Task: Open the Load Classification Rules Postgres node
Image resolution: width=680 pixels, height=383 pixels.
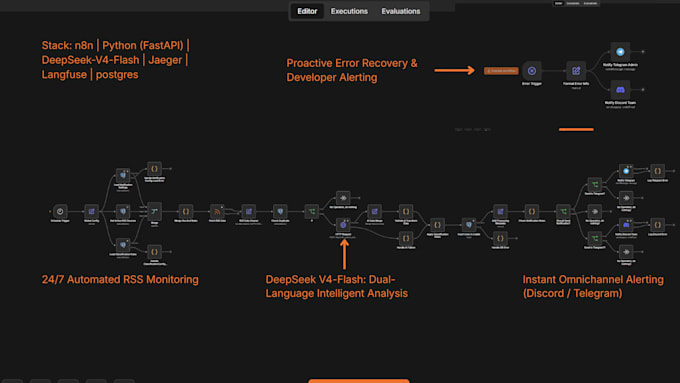Action: [123, 245]
